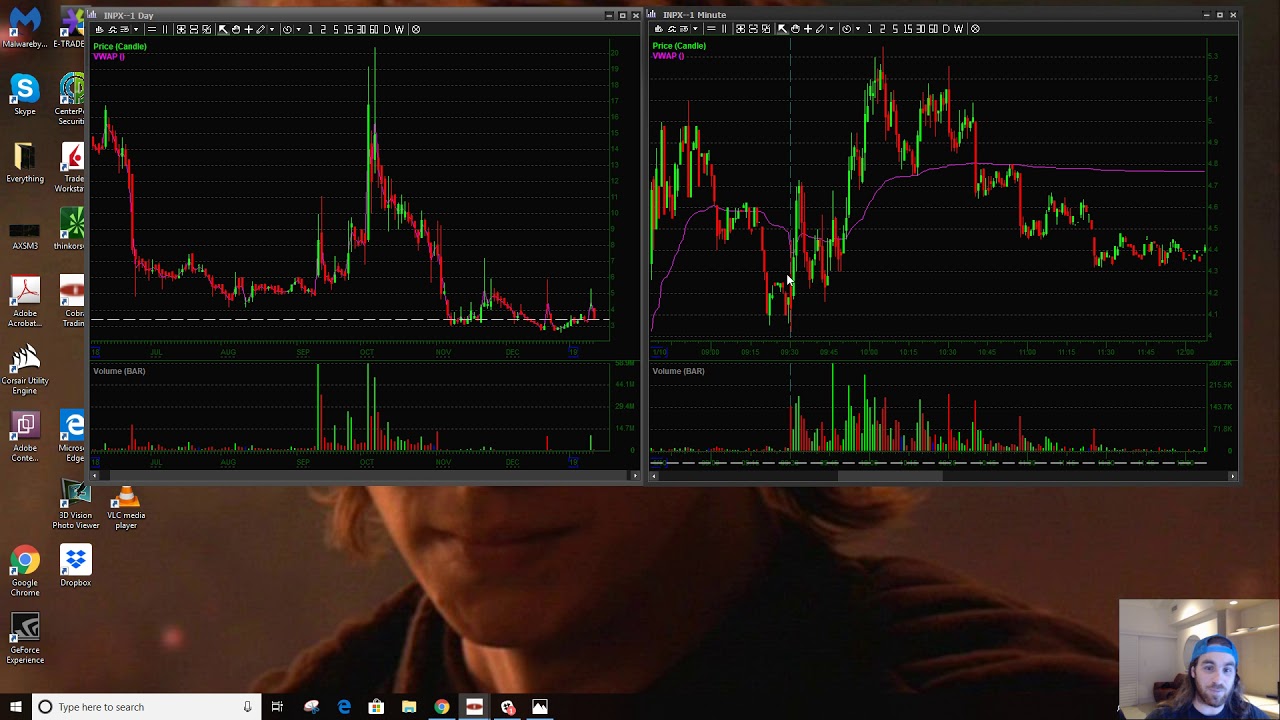Pick pencil draw tool in Minute chart toolbar
The width and height of the screenshot is (1280, 720).
(820, 29)
